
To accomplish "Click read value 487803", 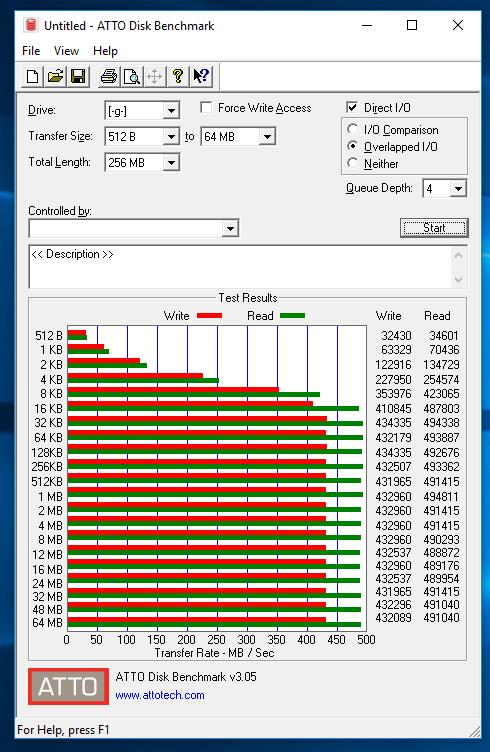I will pyautogui.click(x=441, y=409).
